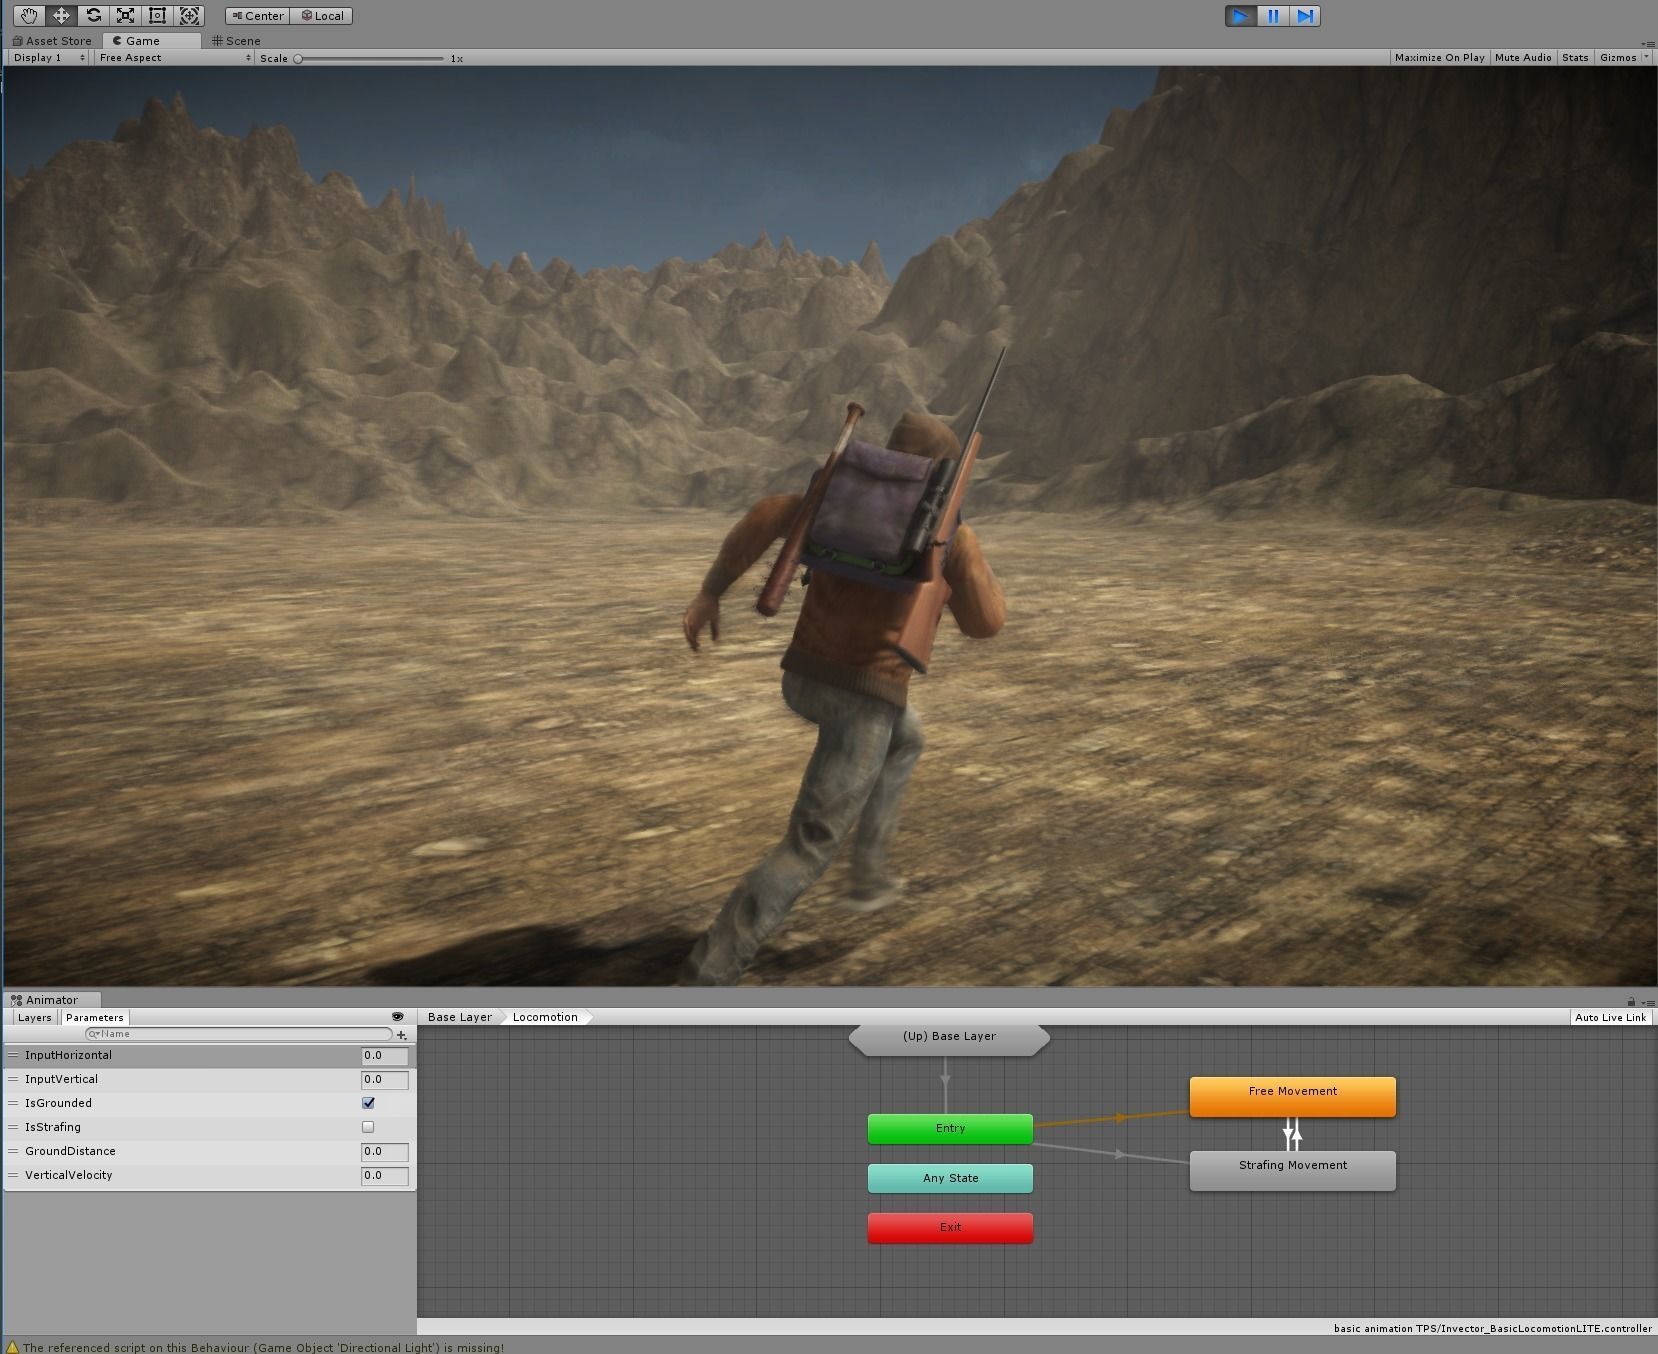Screen dimensions: 1658x1354
Task: Select the Scale tool
Action: click(x=125, y=16)
